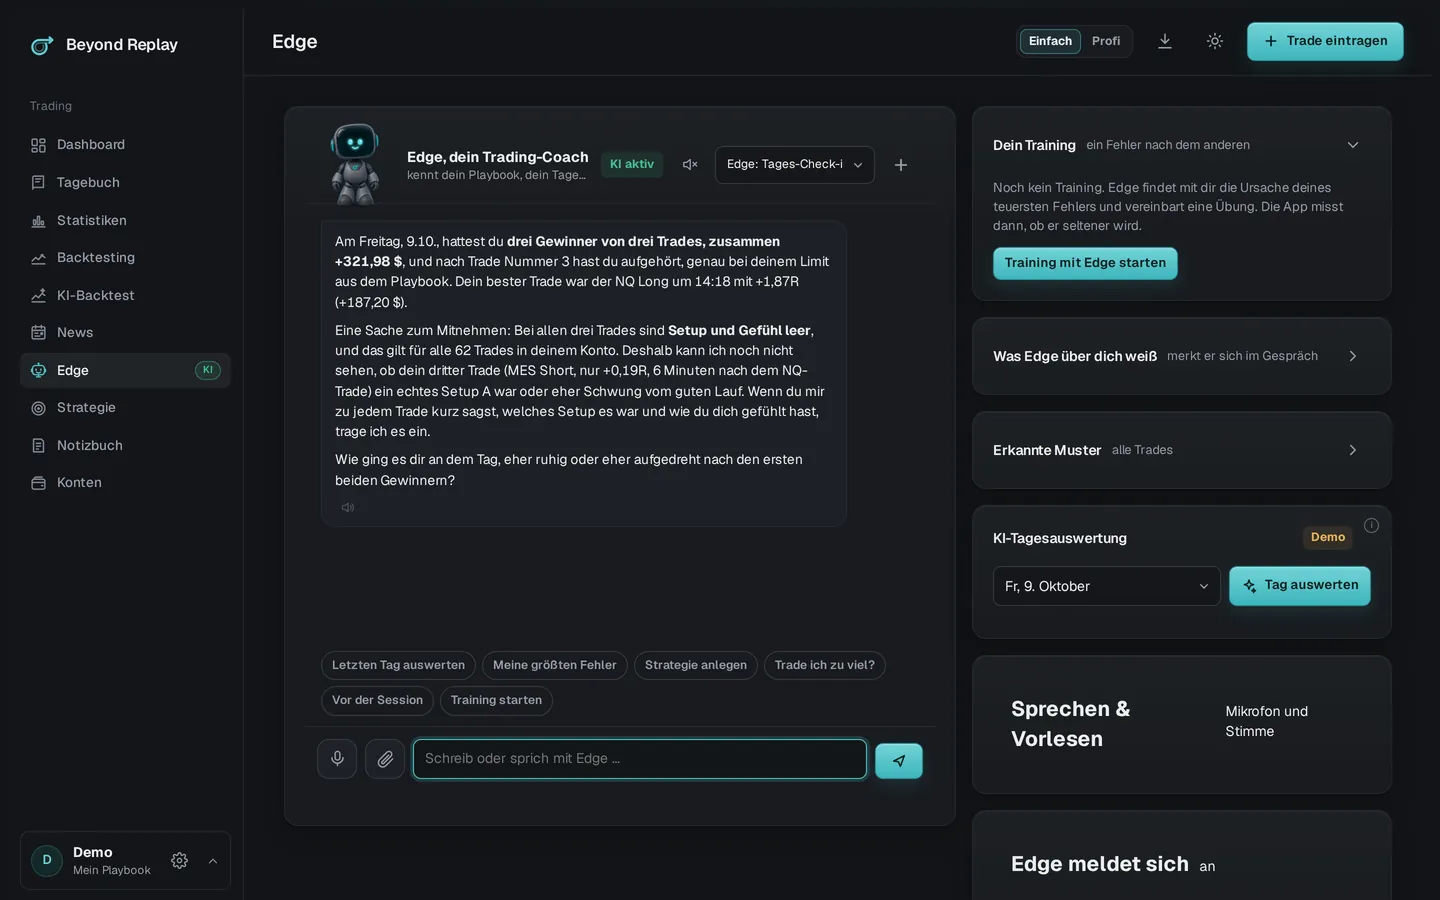This screenshot has height=900, width=1440.
Task: Click Strategie anlegen suggestion
Action: [696, 666]
